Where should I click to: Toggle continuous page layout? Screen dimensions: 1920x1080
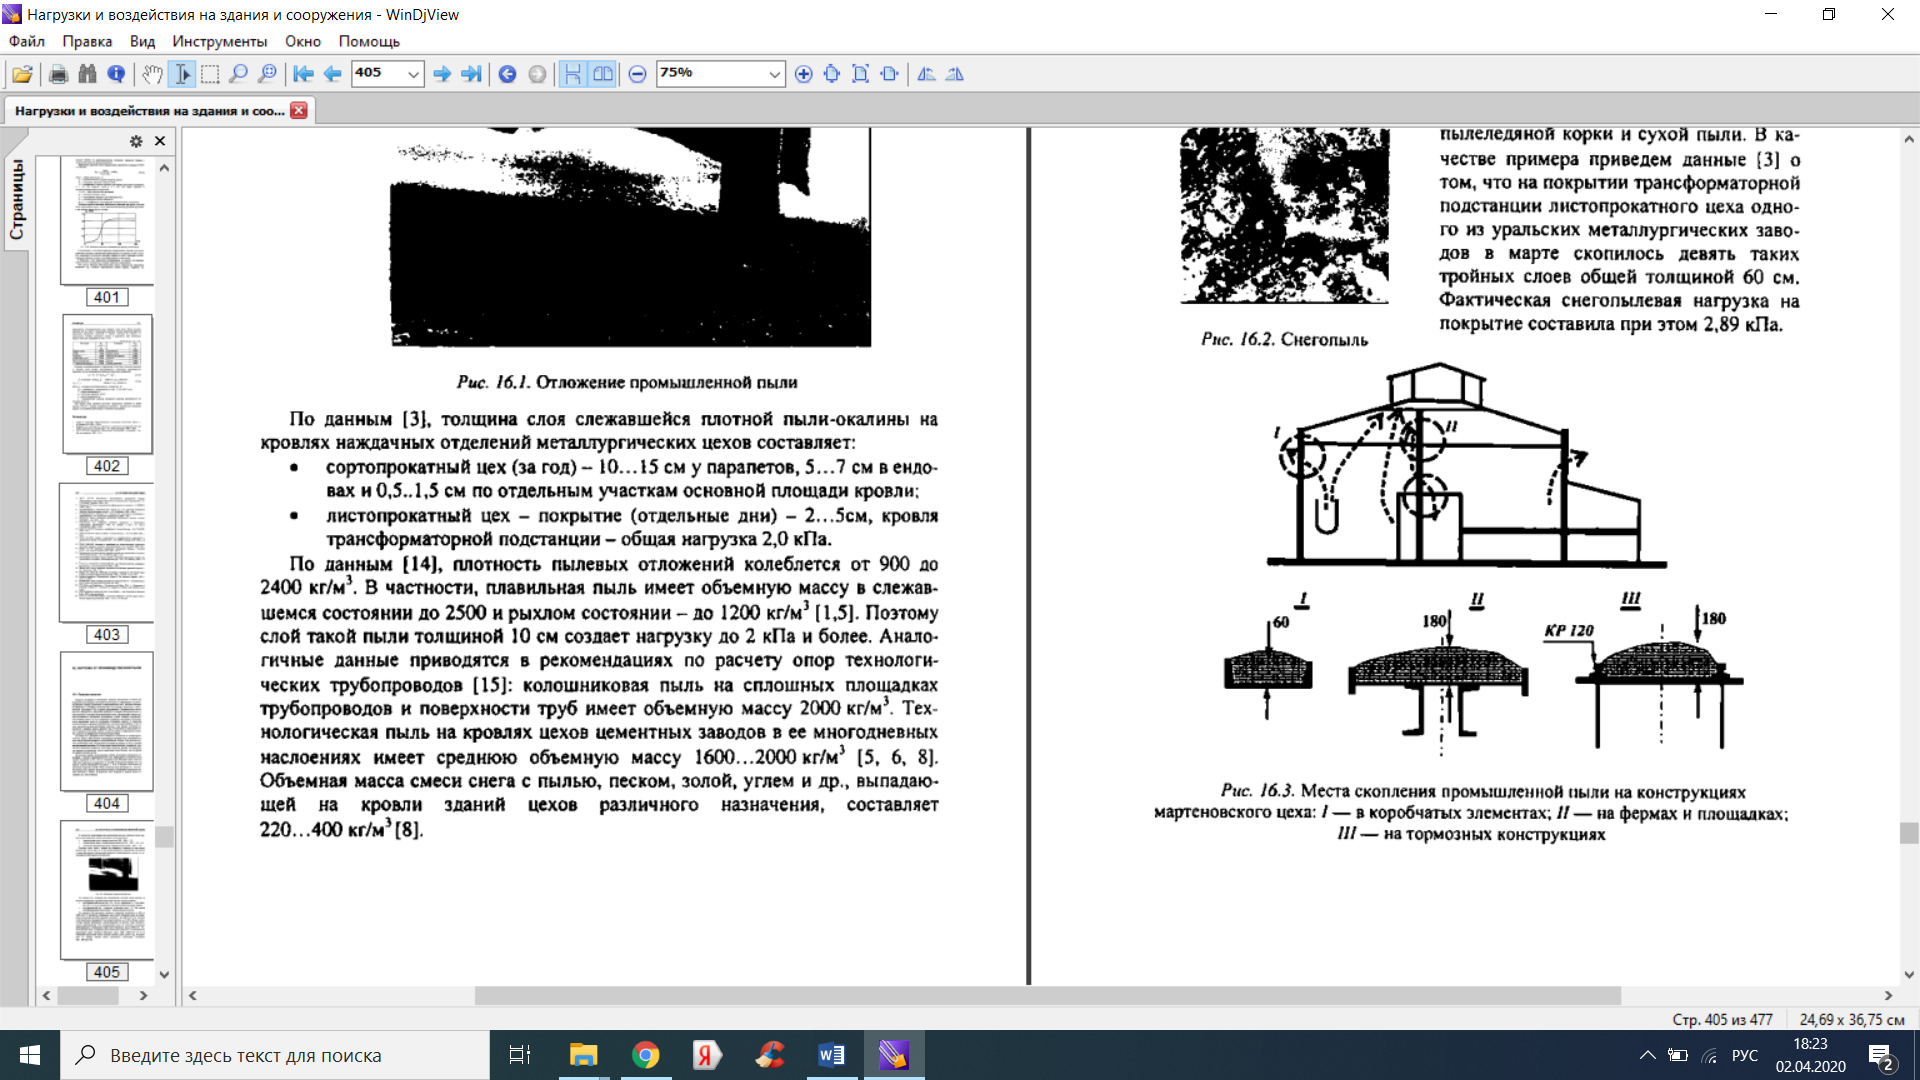pyautogui.click(x=573, y=74)
